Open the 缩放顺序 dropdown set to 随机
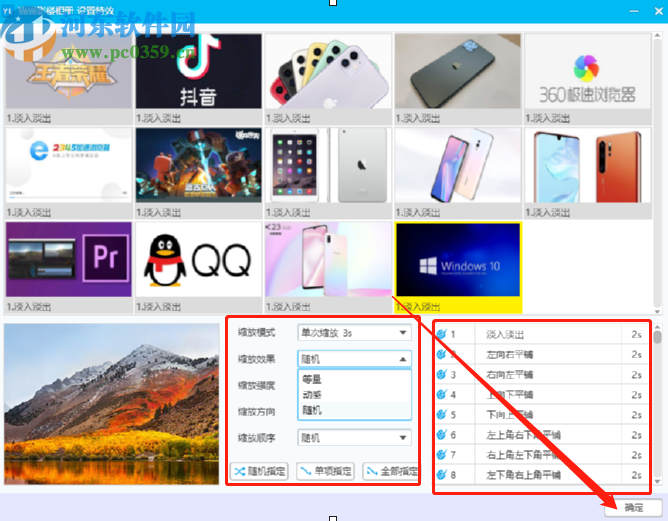The image size is (668, 521). 354,438
